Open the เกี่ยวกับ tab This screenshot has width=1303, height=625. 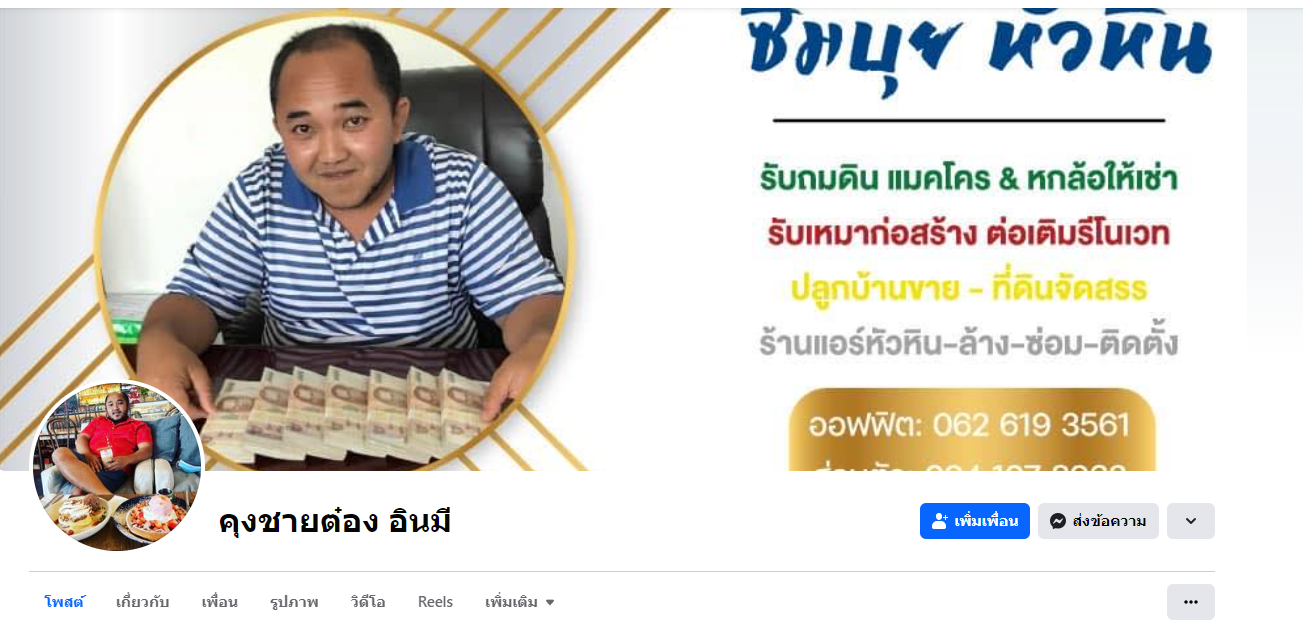[x=143, y=602]
